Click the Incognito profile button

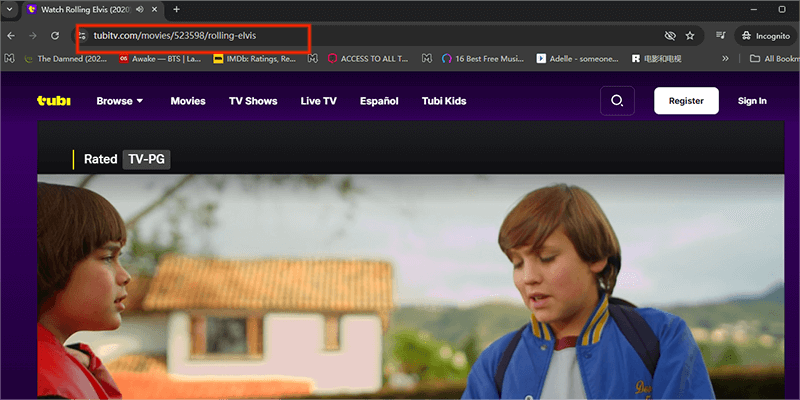[x=766, y=36]
